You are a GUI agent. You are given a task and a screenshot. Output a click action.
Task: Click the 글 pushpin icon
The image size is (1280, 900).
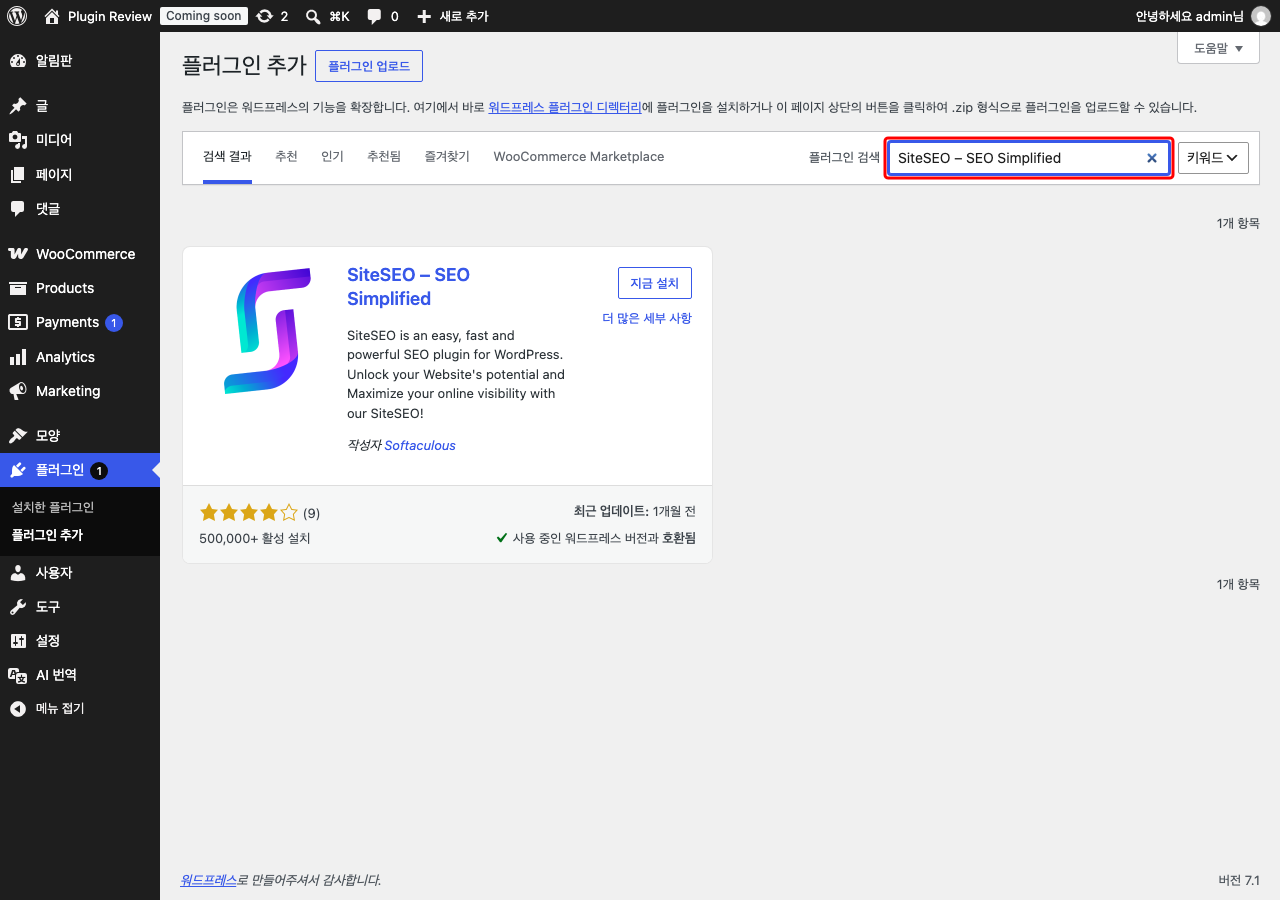click(x=17, y=106)
